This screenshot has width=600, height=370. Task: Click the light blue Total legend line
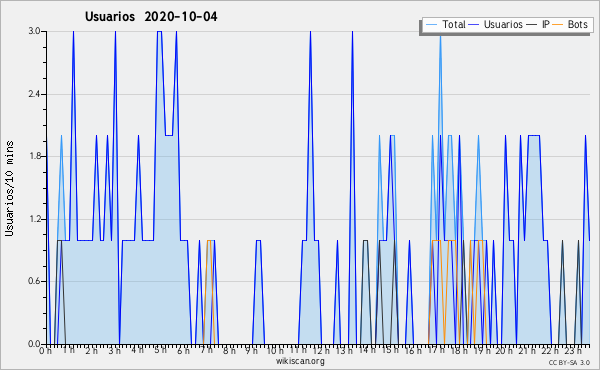431,25
